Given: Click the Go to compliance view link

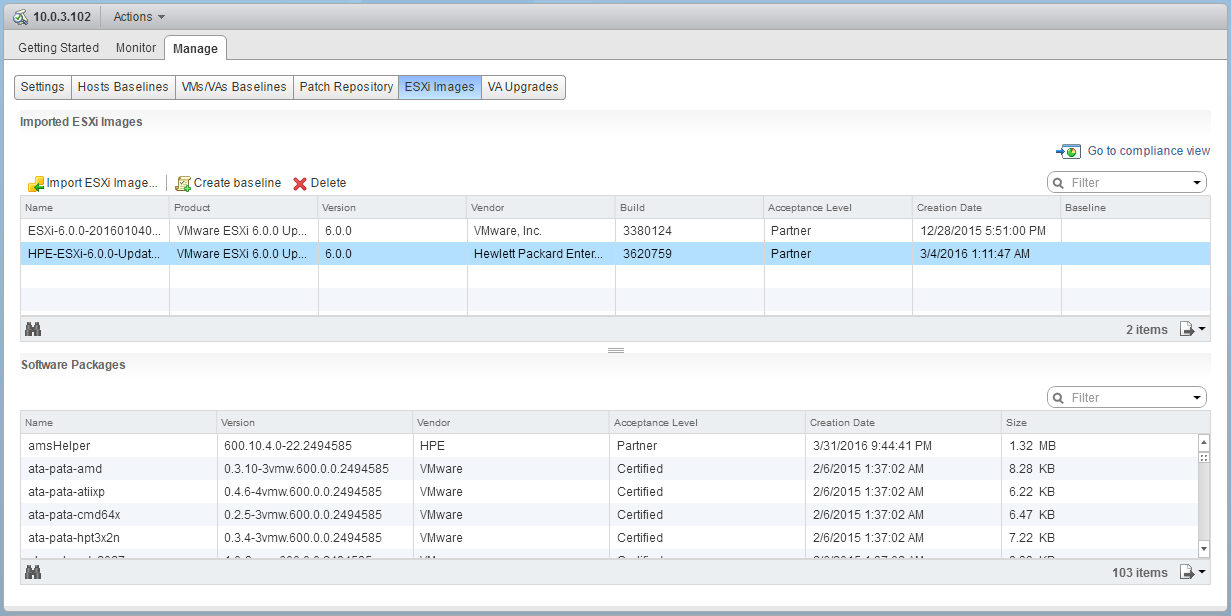Looking at the screenshot, I should 1148,150.
